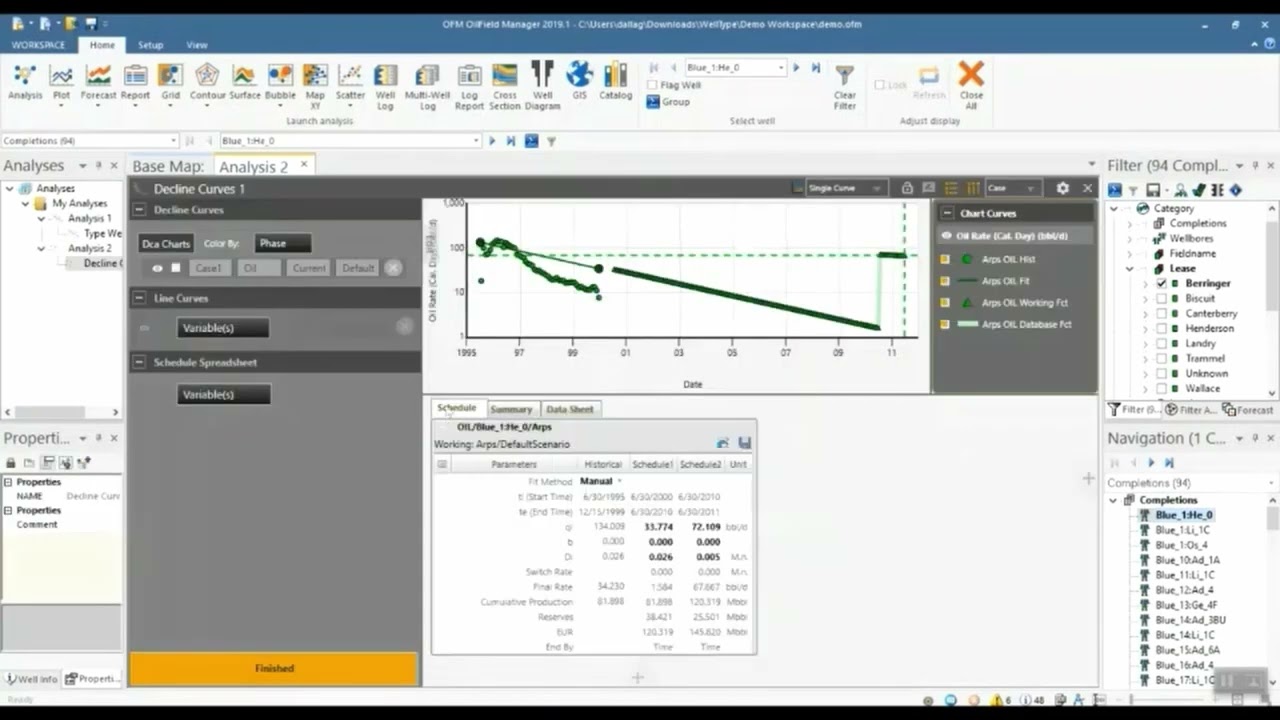Launch the Surface map tool
1280x720 pixels.
click(x=244, y=82)
